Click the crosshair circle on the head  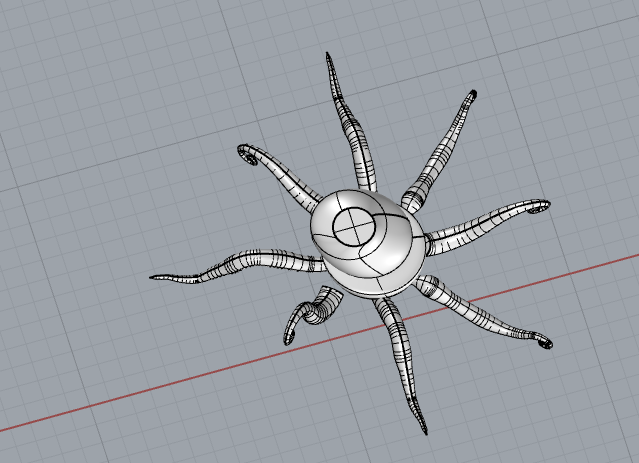coord(352,227)
